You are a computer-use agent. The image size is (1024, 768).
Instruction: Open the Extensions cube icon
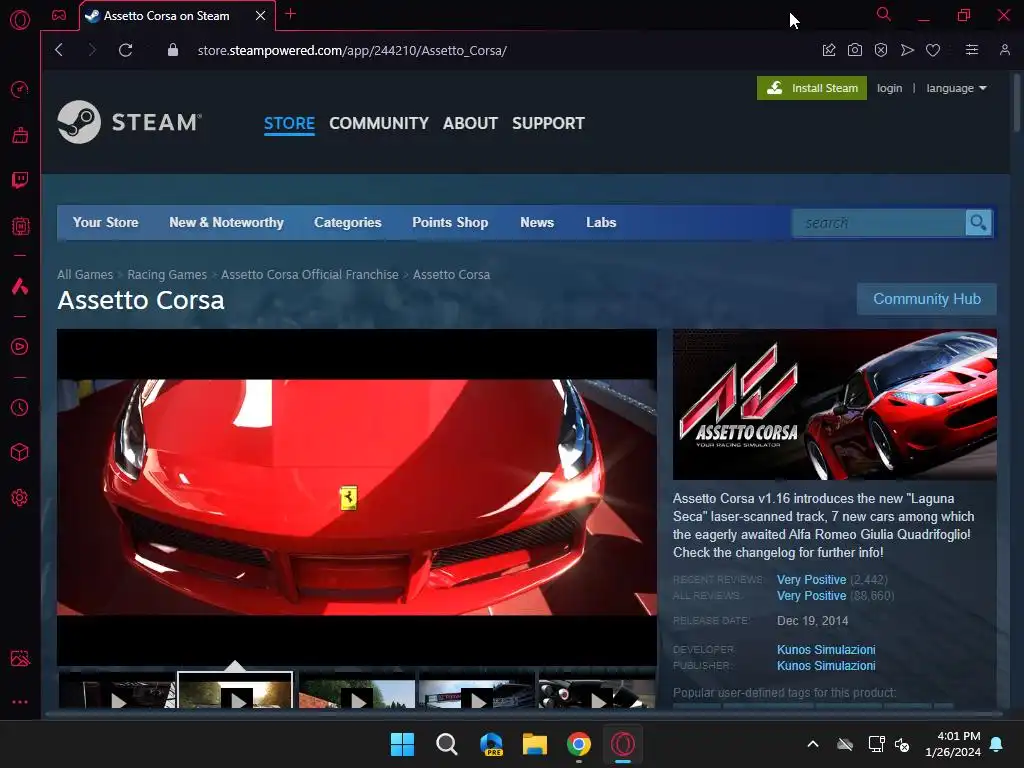point(20,453)
